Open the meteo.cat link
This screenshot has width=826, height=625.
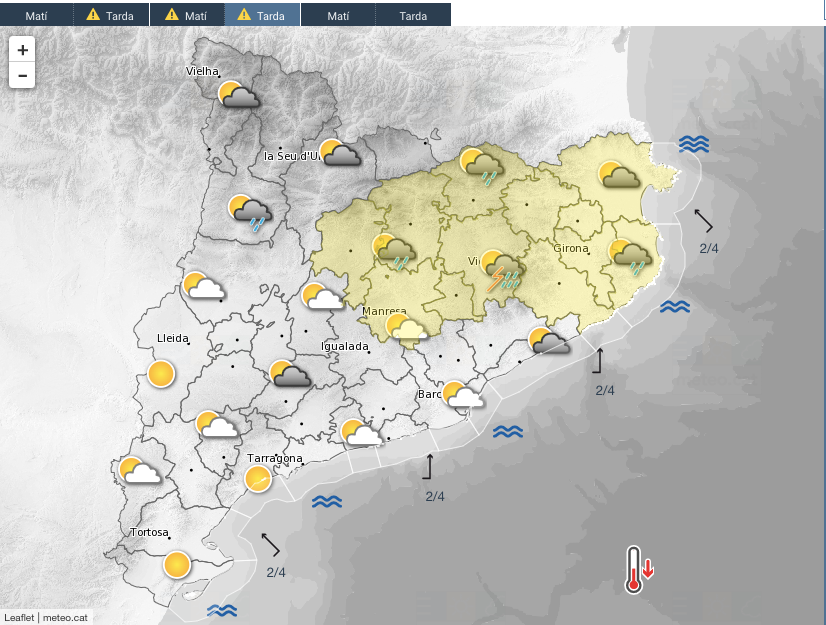67,617
